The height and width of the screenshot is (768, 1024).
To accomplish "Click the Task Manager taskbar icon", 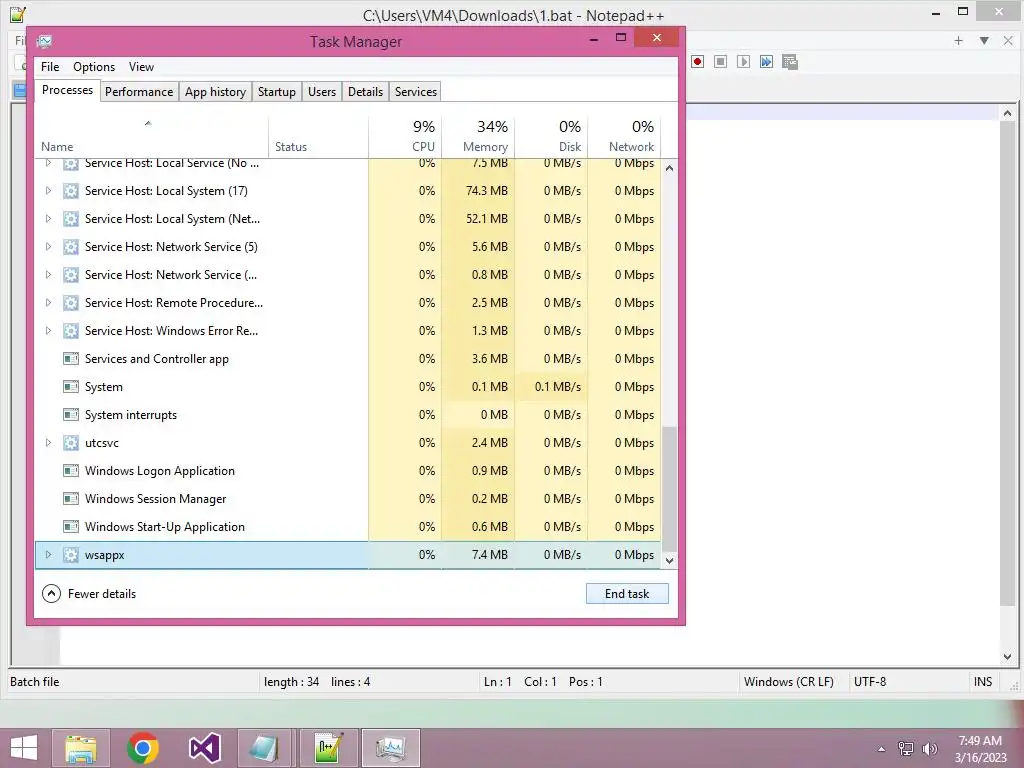I will pos(391,748).
